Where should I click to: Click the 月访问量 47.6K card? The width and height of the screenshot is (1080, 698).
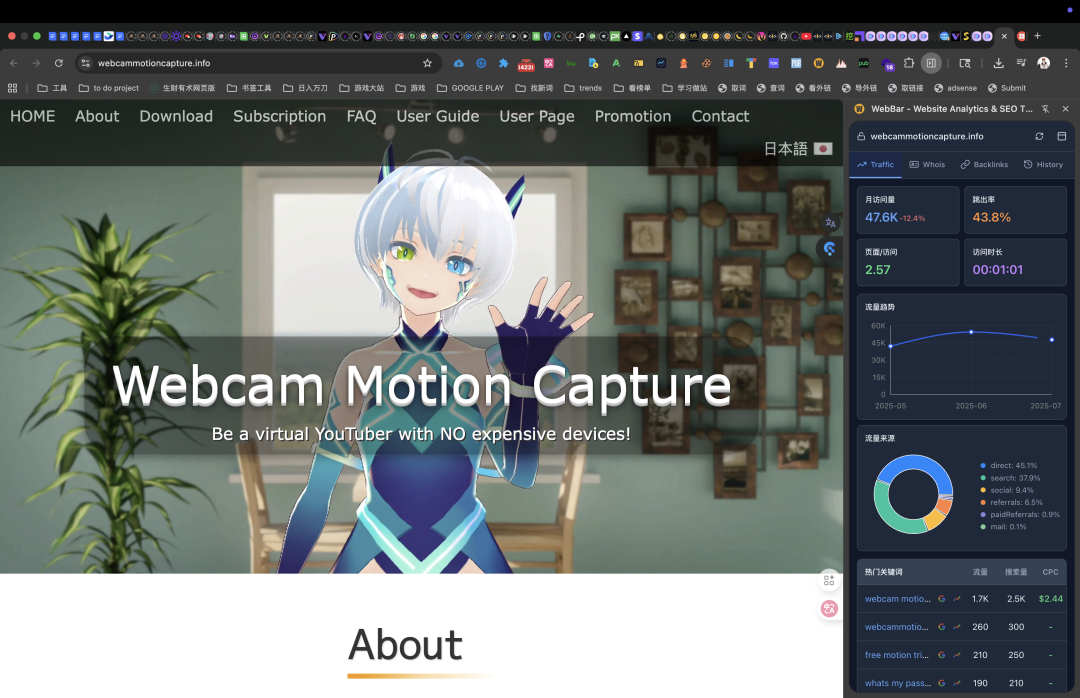tap(907, 210)
